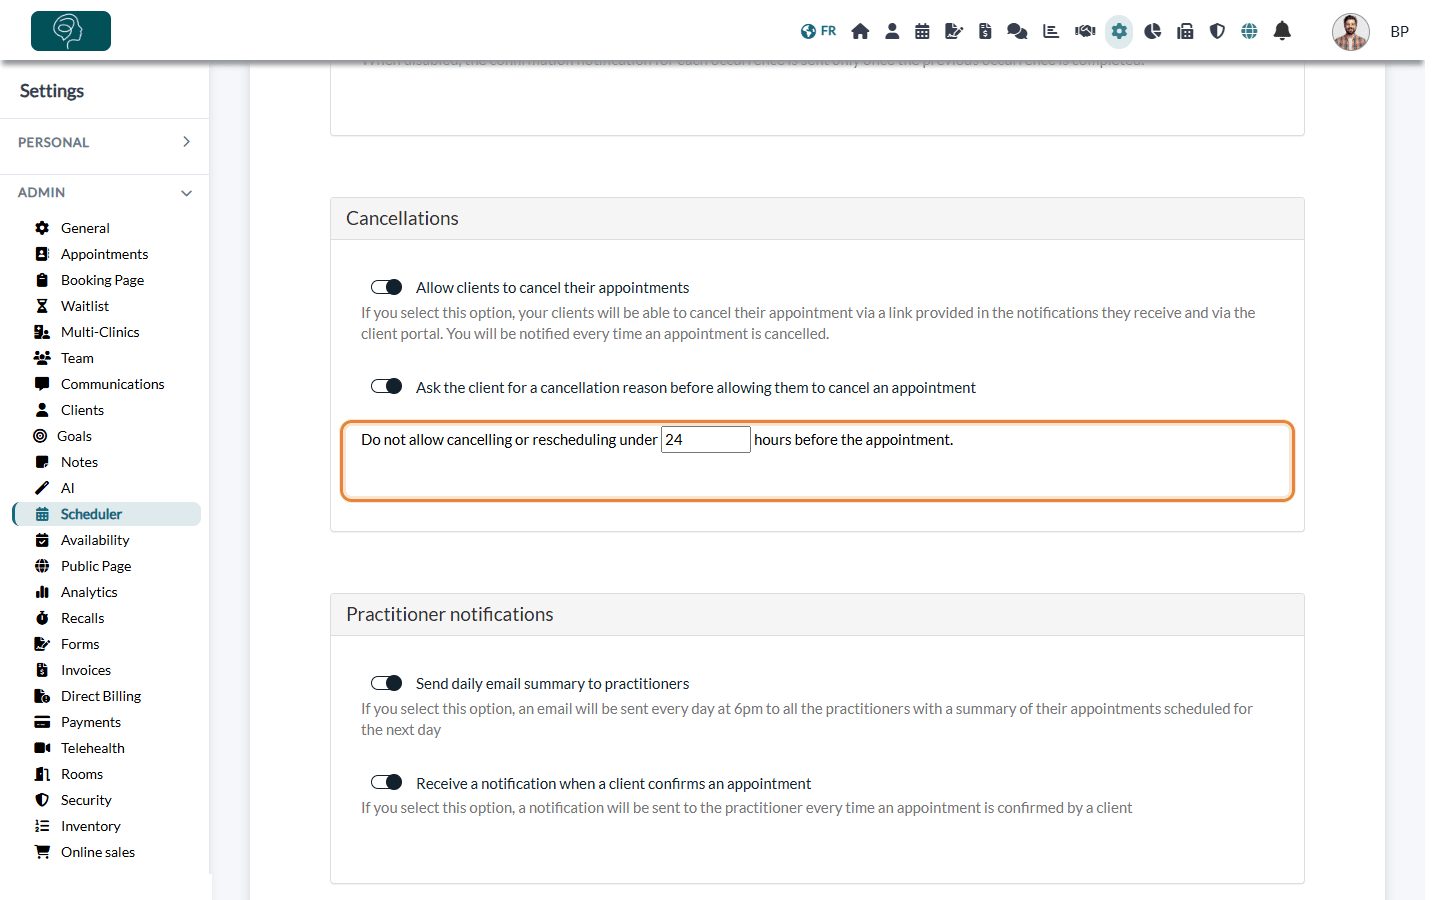The width and height of the screenshot is (1440, 900).
Task: Open the chat messages icon
Action: [1017, 31]
